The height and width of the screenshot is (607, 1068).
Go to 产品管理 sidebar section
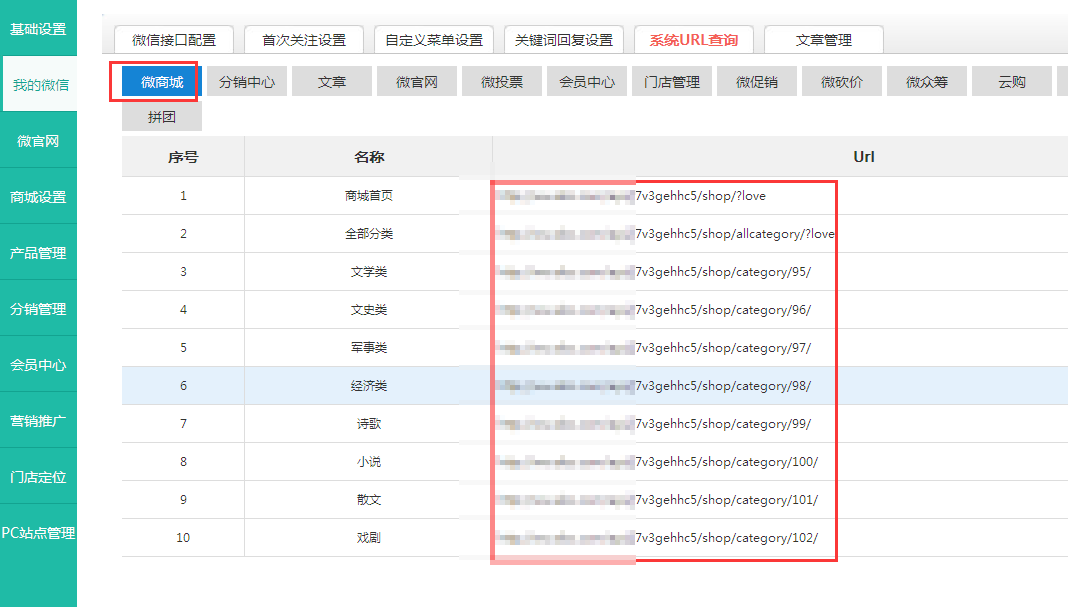pos(38,253)
